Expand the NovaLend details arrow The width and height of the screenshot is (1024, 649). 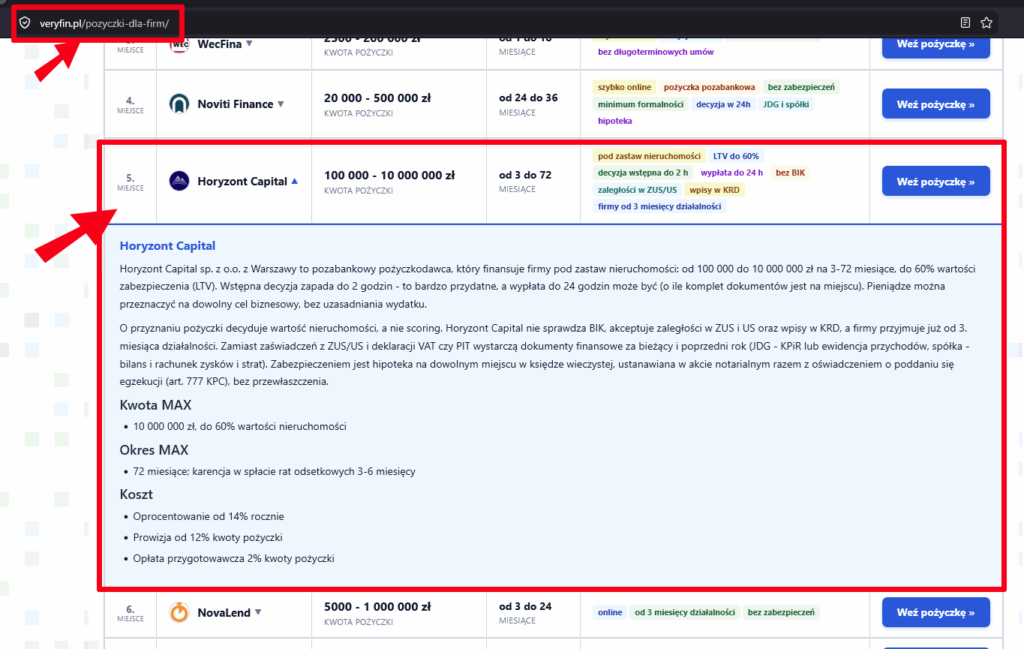[x=258, y=612]
